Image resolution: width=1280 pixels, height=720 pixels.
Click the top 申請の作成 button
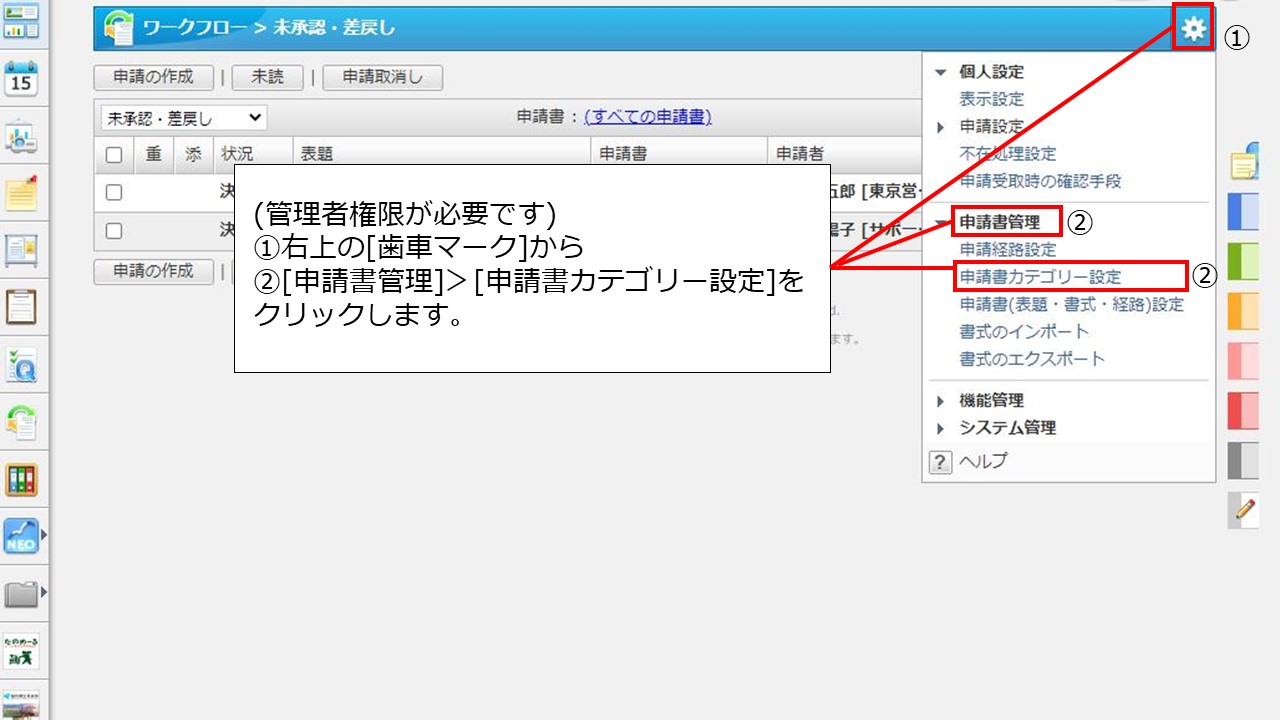pyautogui.click(x=153, y=77)
